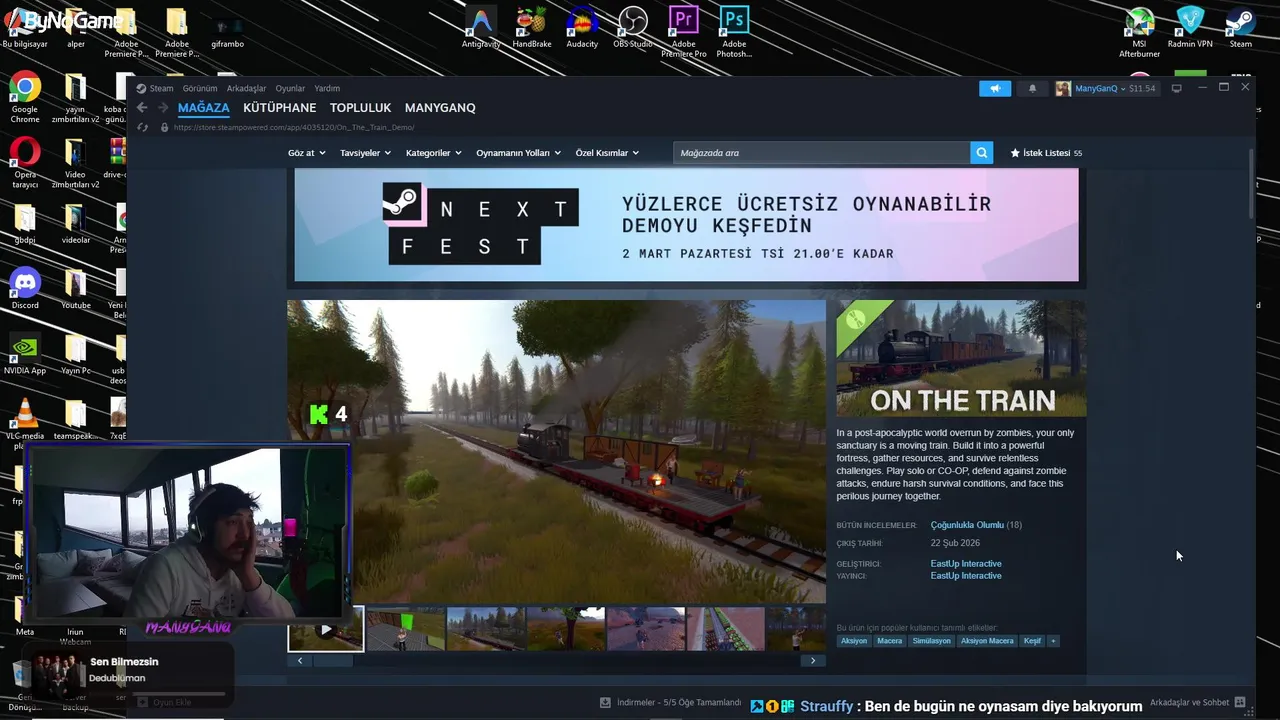
Task: Open the Görünüm menu
Action: [x=200, y=88]
